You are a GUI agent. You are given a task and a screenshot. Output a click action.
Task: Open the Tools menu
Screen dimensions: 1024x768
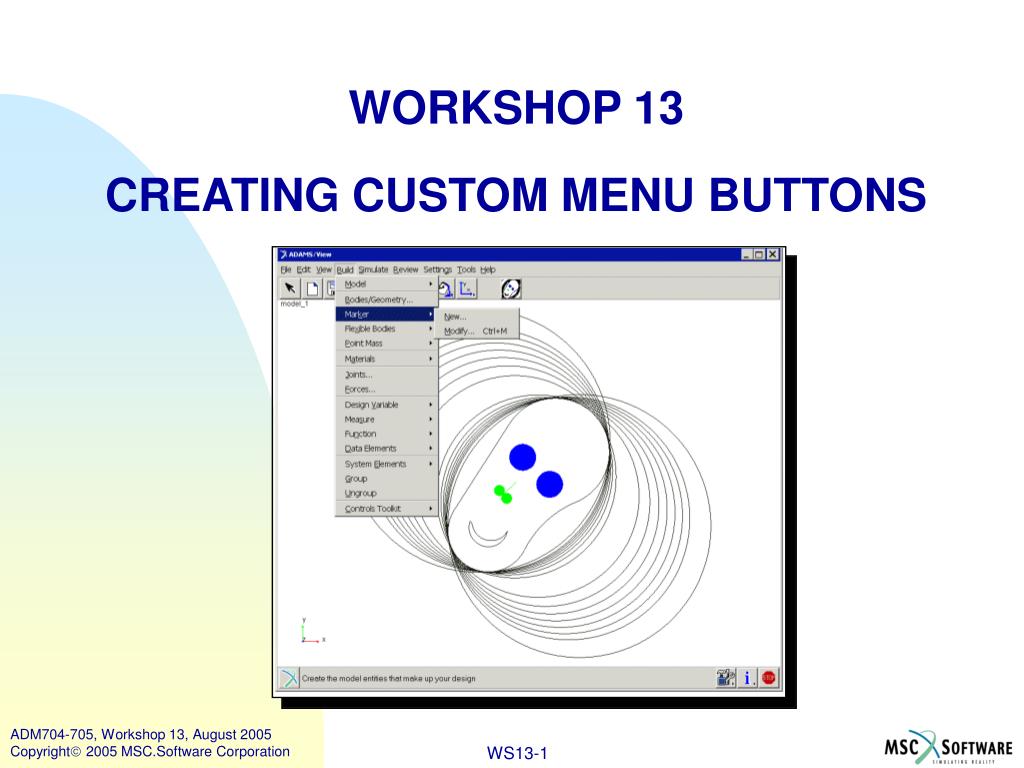click(x=466, y=269)
